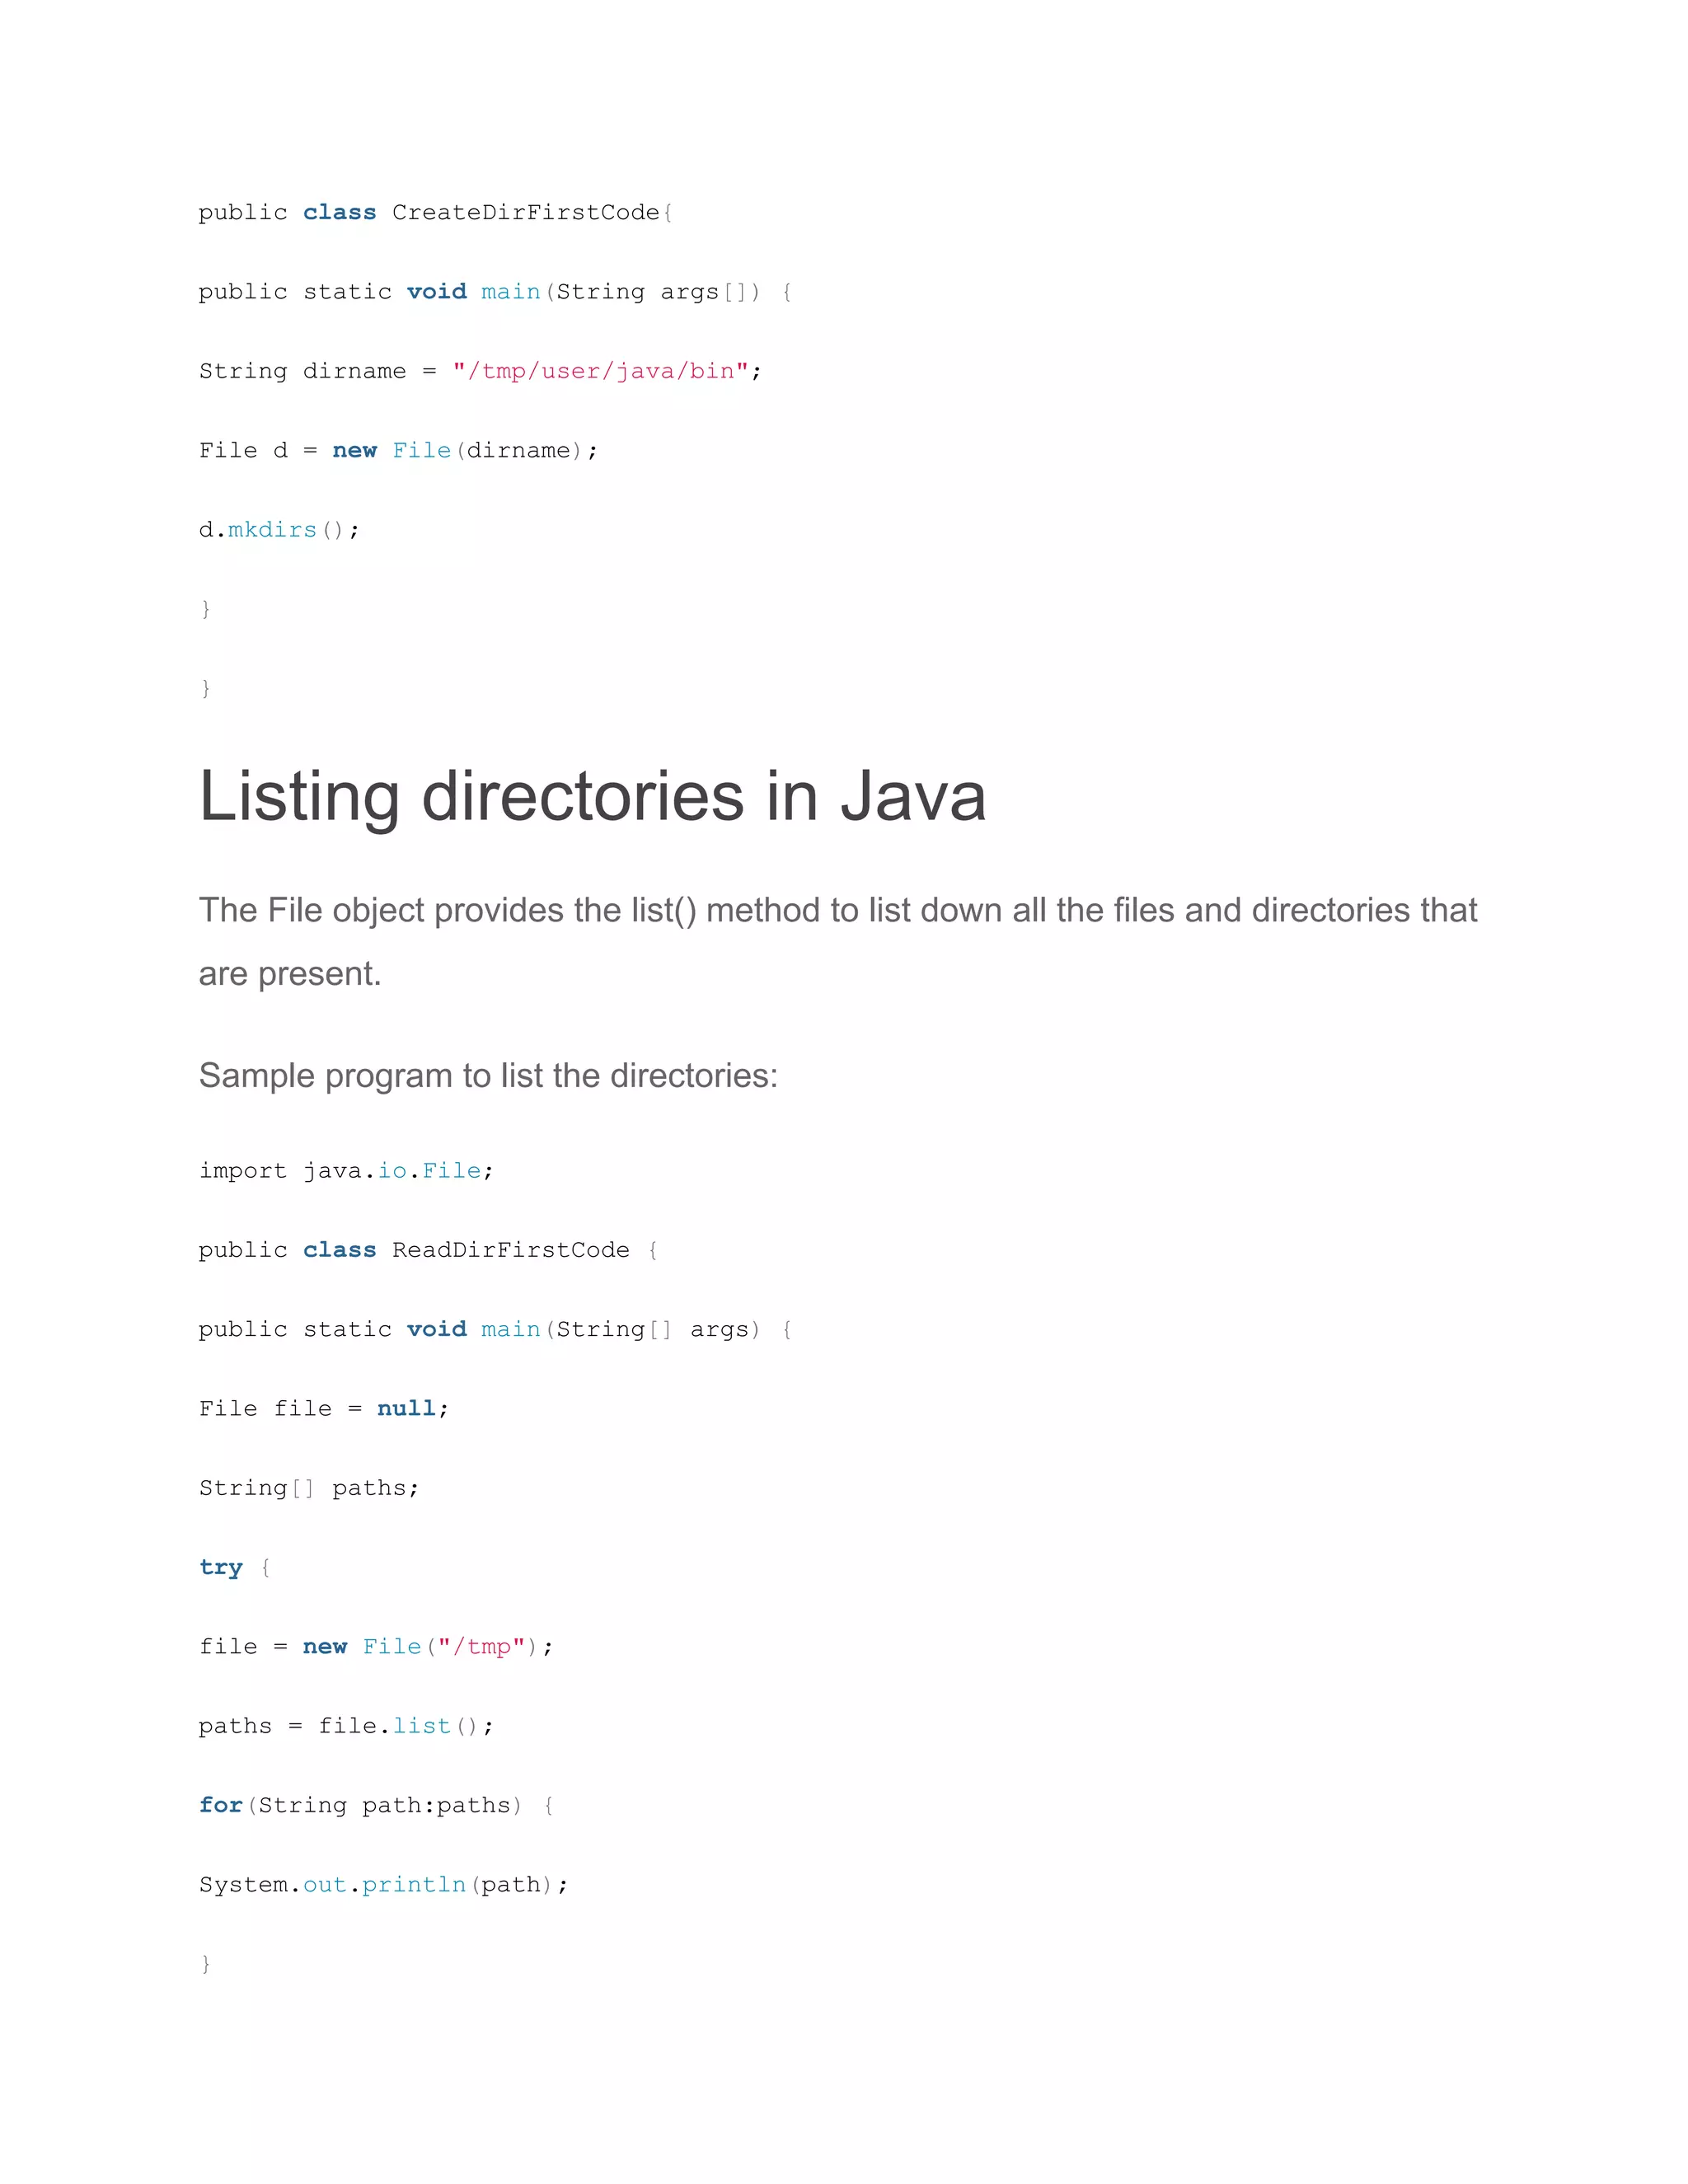Click 'Sample program to list the directories' text
The width and height of the screenshot is (1688, 2184).
click(488, 1076)
